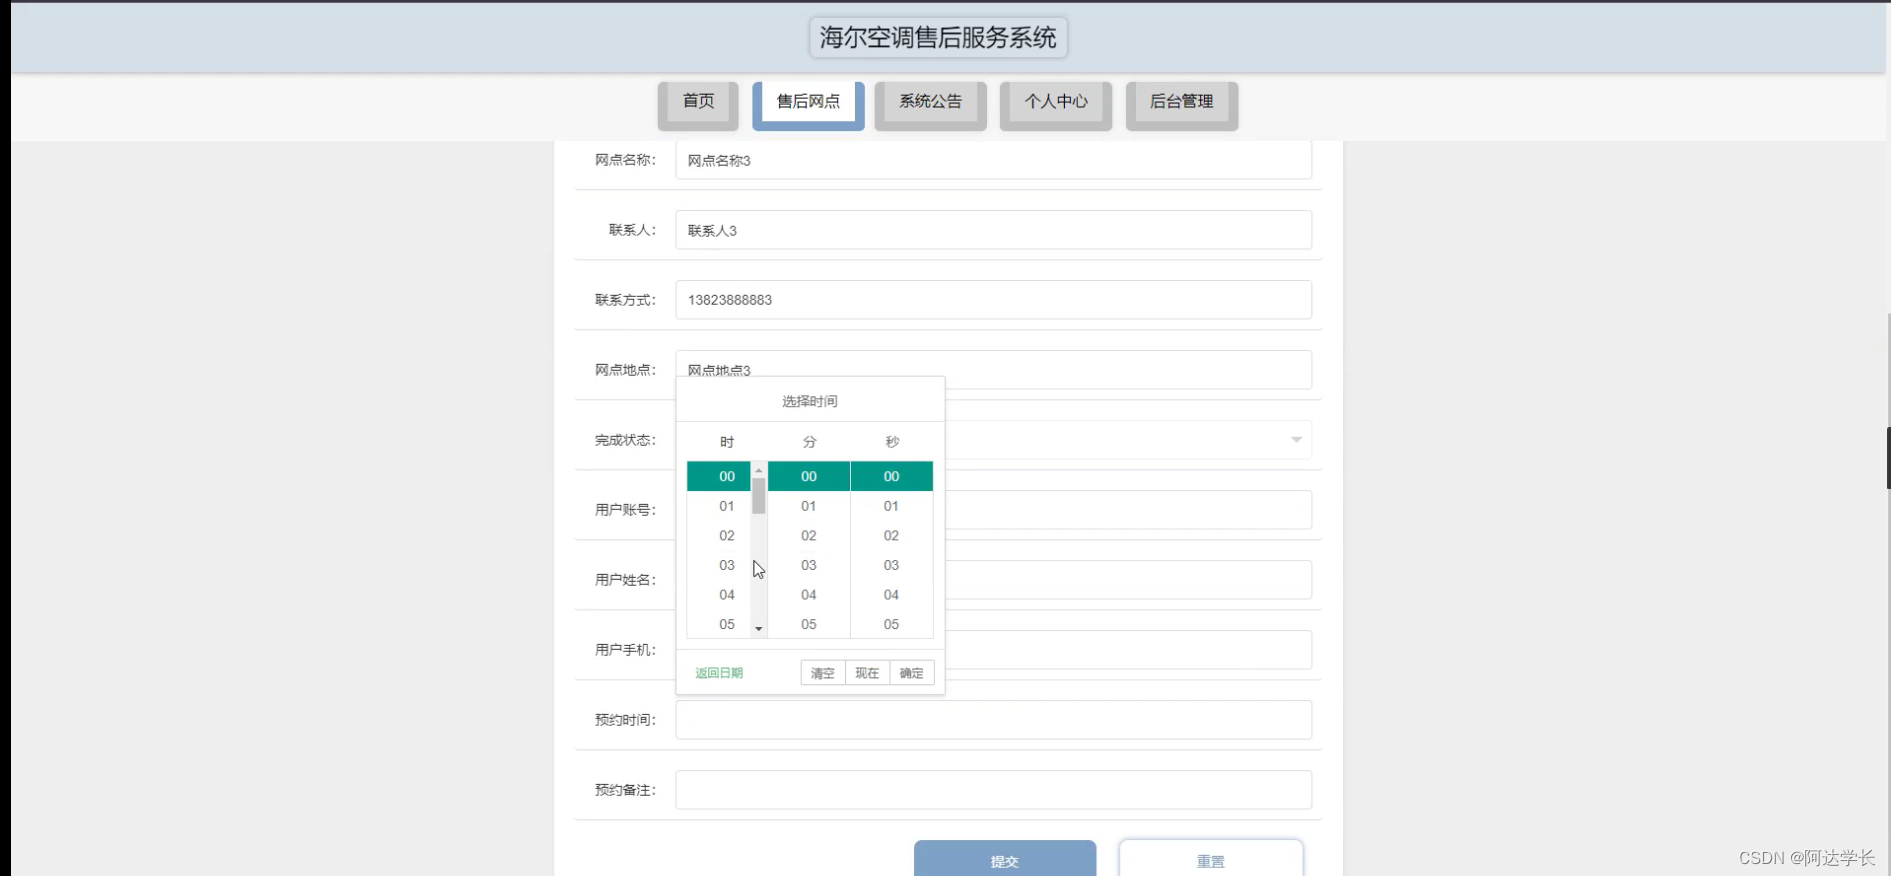Click the 预约备注 input field
The image size is (1891, 876).
(993, 790)
